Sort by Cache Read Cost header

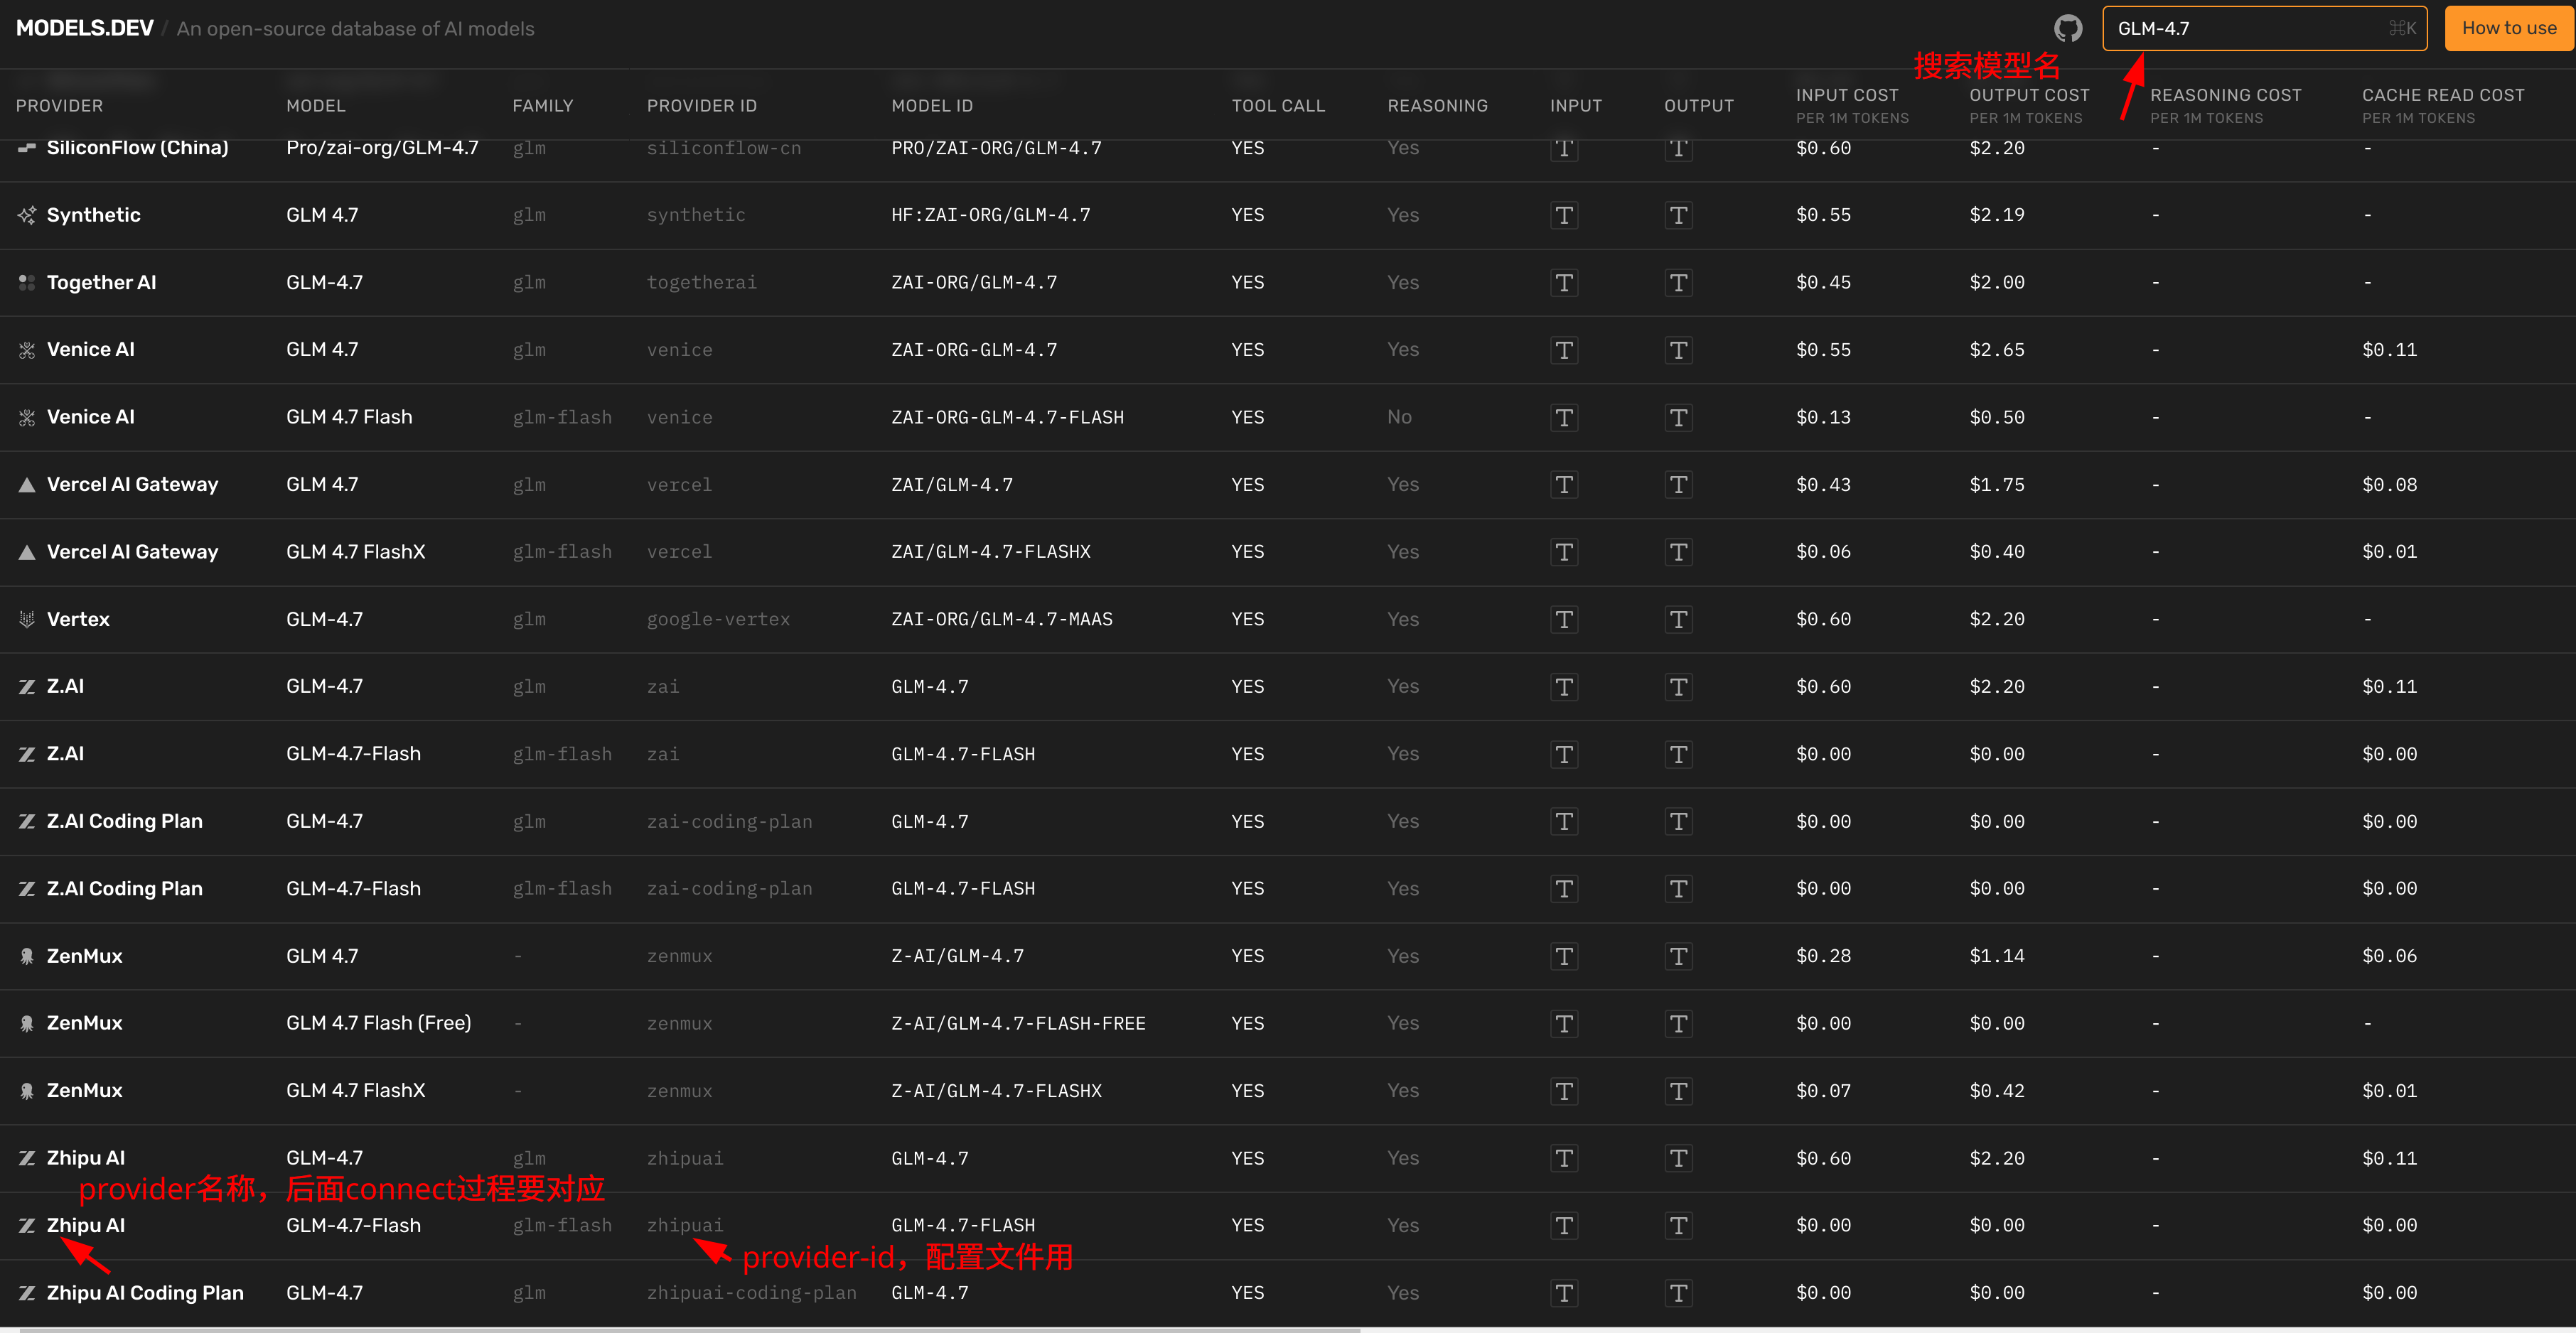coord(2442,96)
